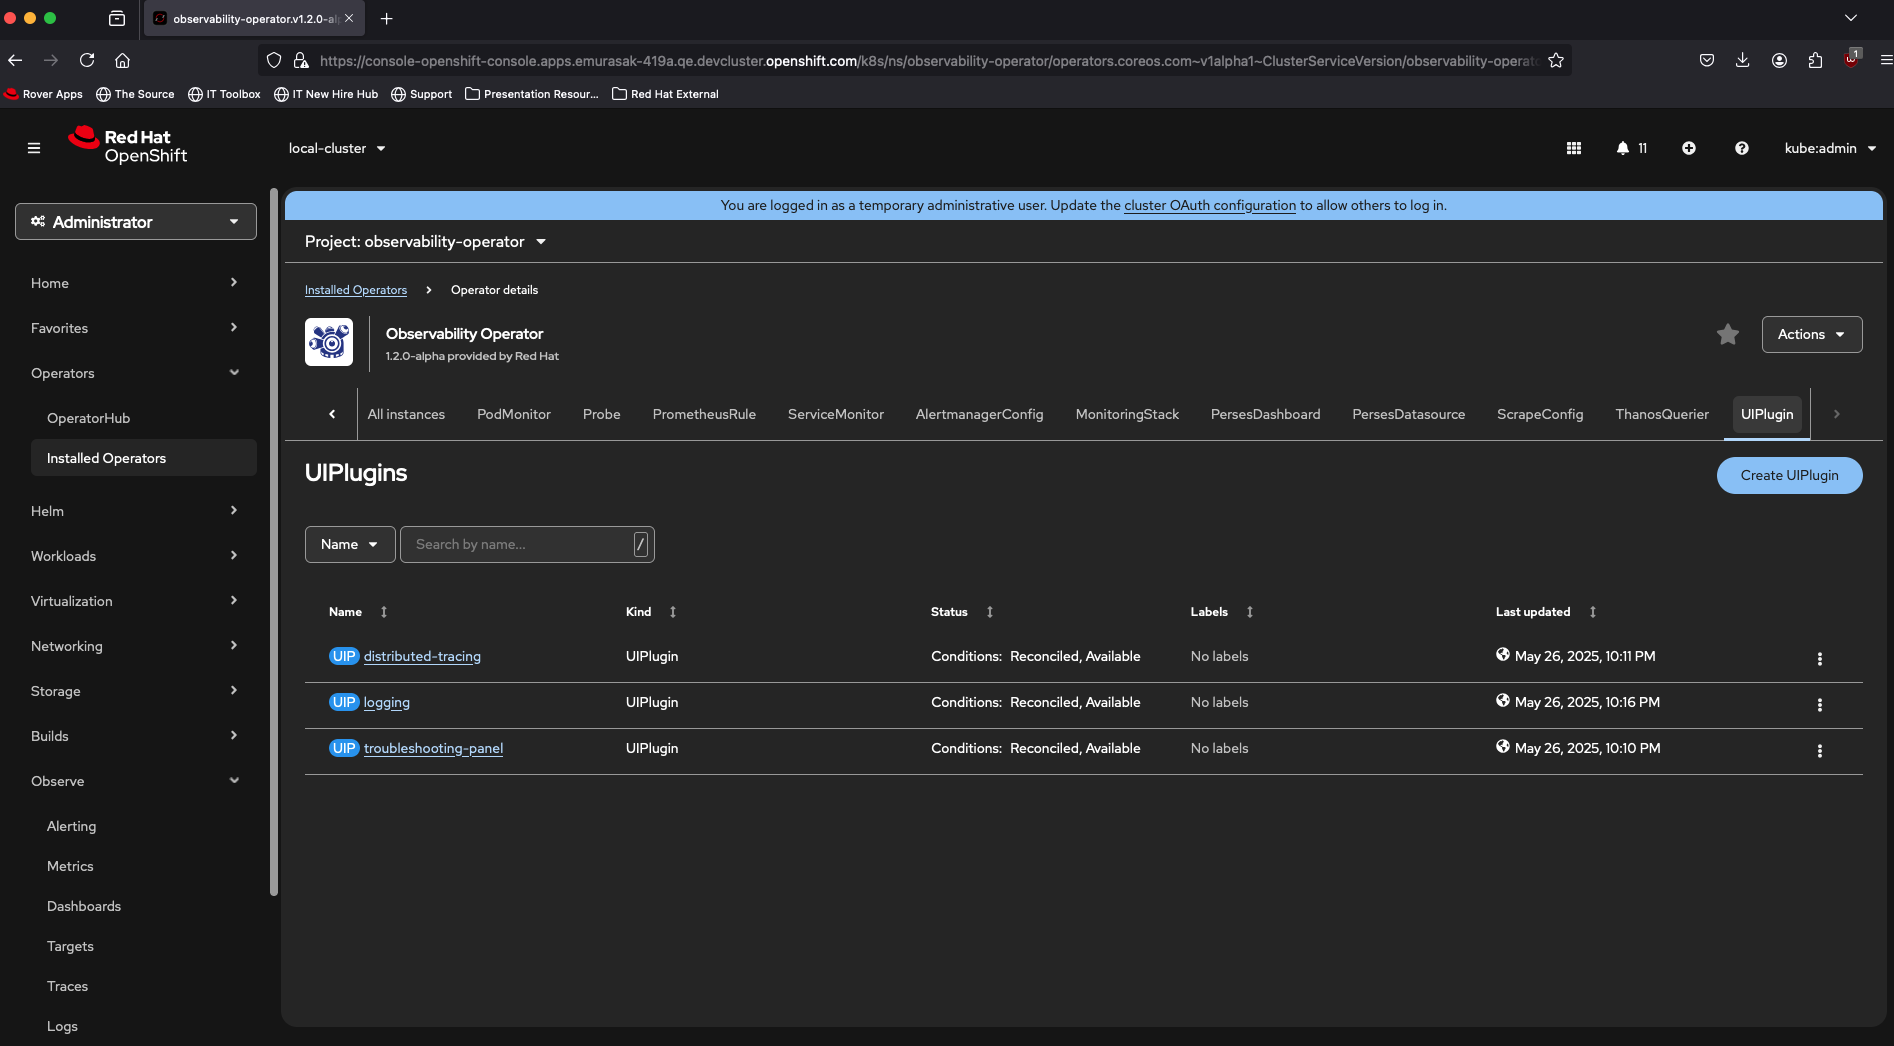Open kebab menu for logging row

(x=1819, y=705)
